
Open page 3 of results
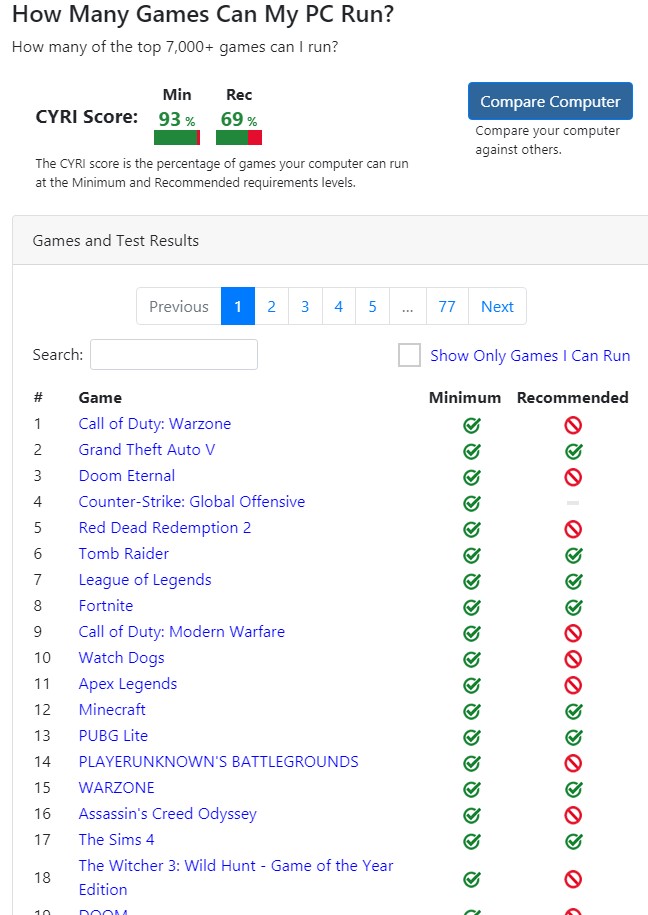pyautogui.click(x=305, y=306)
